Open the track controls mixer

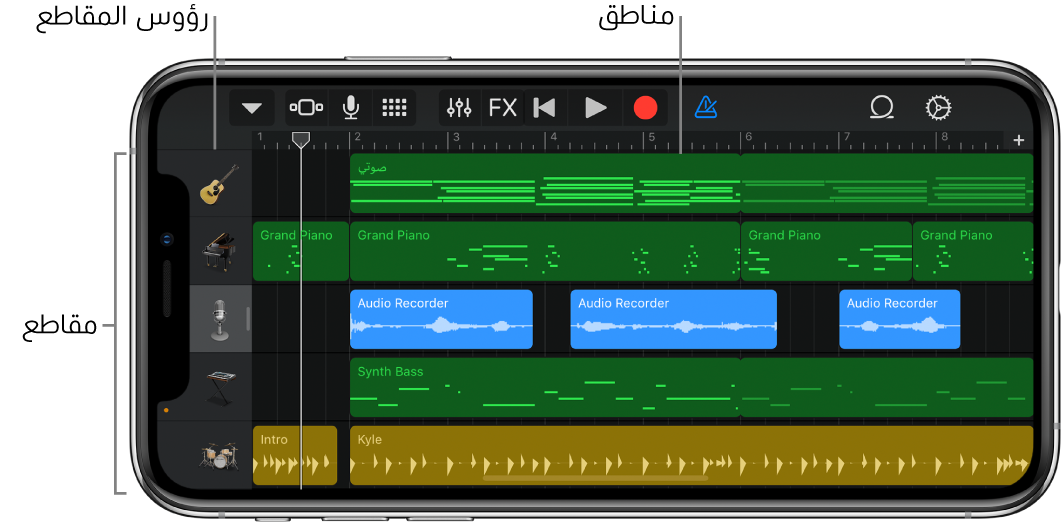(x=459, y=108)
